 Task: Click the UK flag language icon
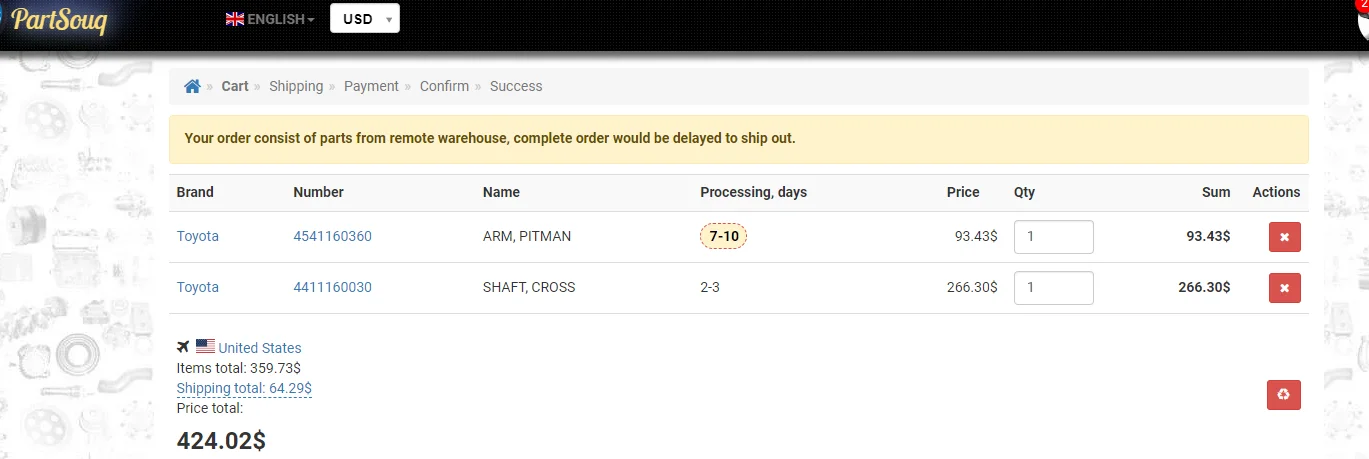[x=235, y=19]
